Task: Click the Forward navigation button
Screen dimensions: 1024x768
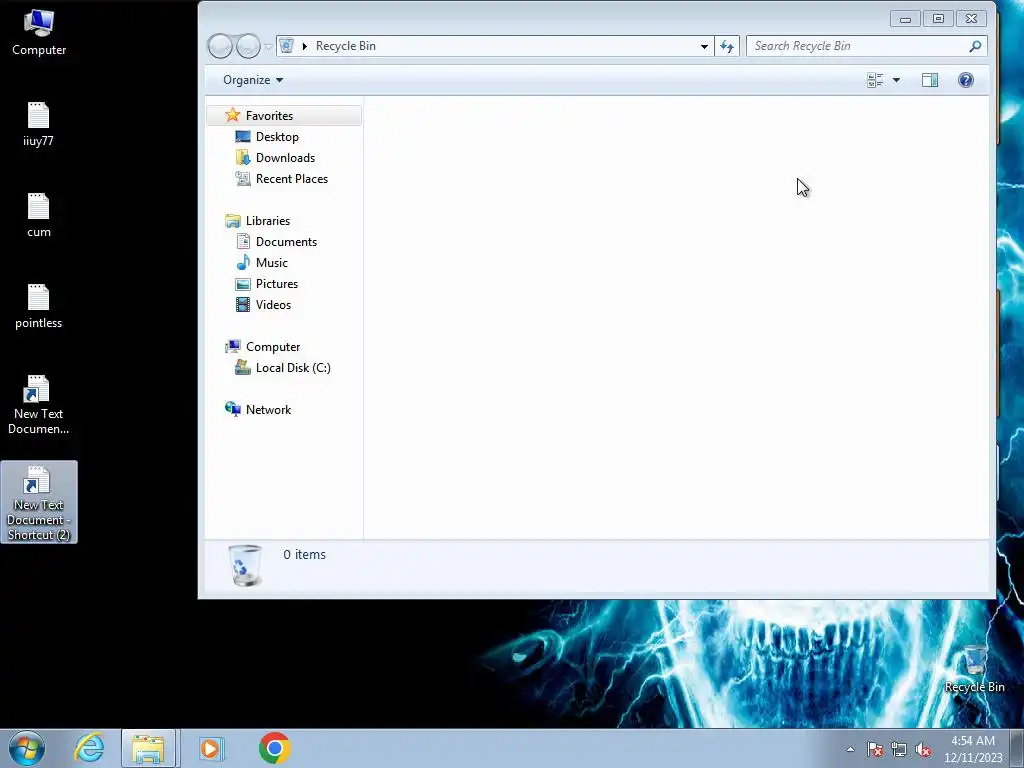Action: [248, 46]
